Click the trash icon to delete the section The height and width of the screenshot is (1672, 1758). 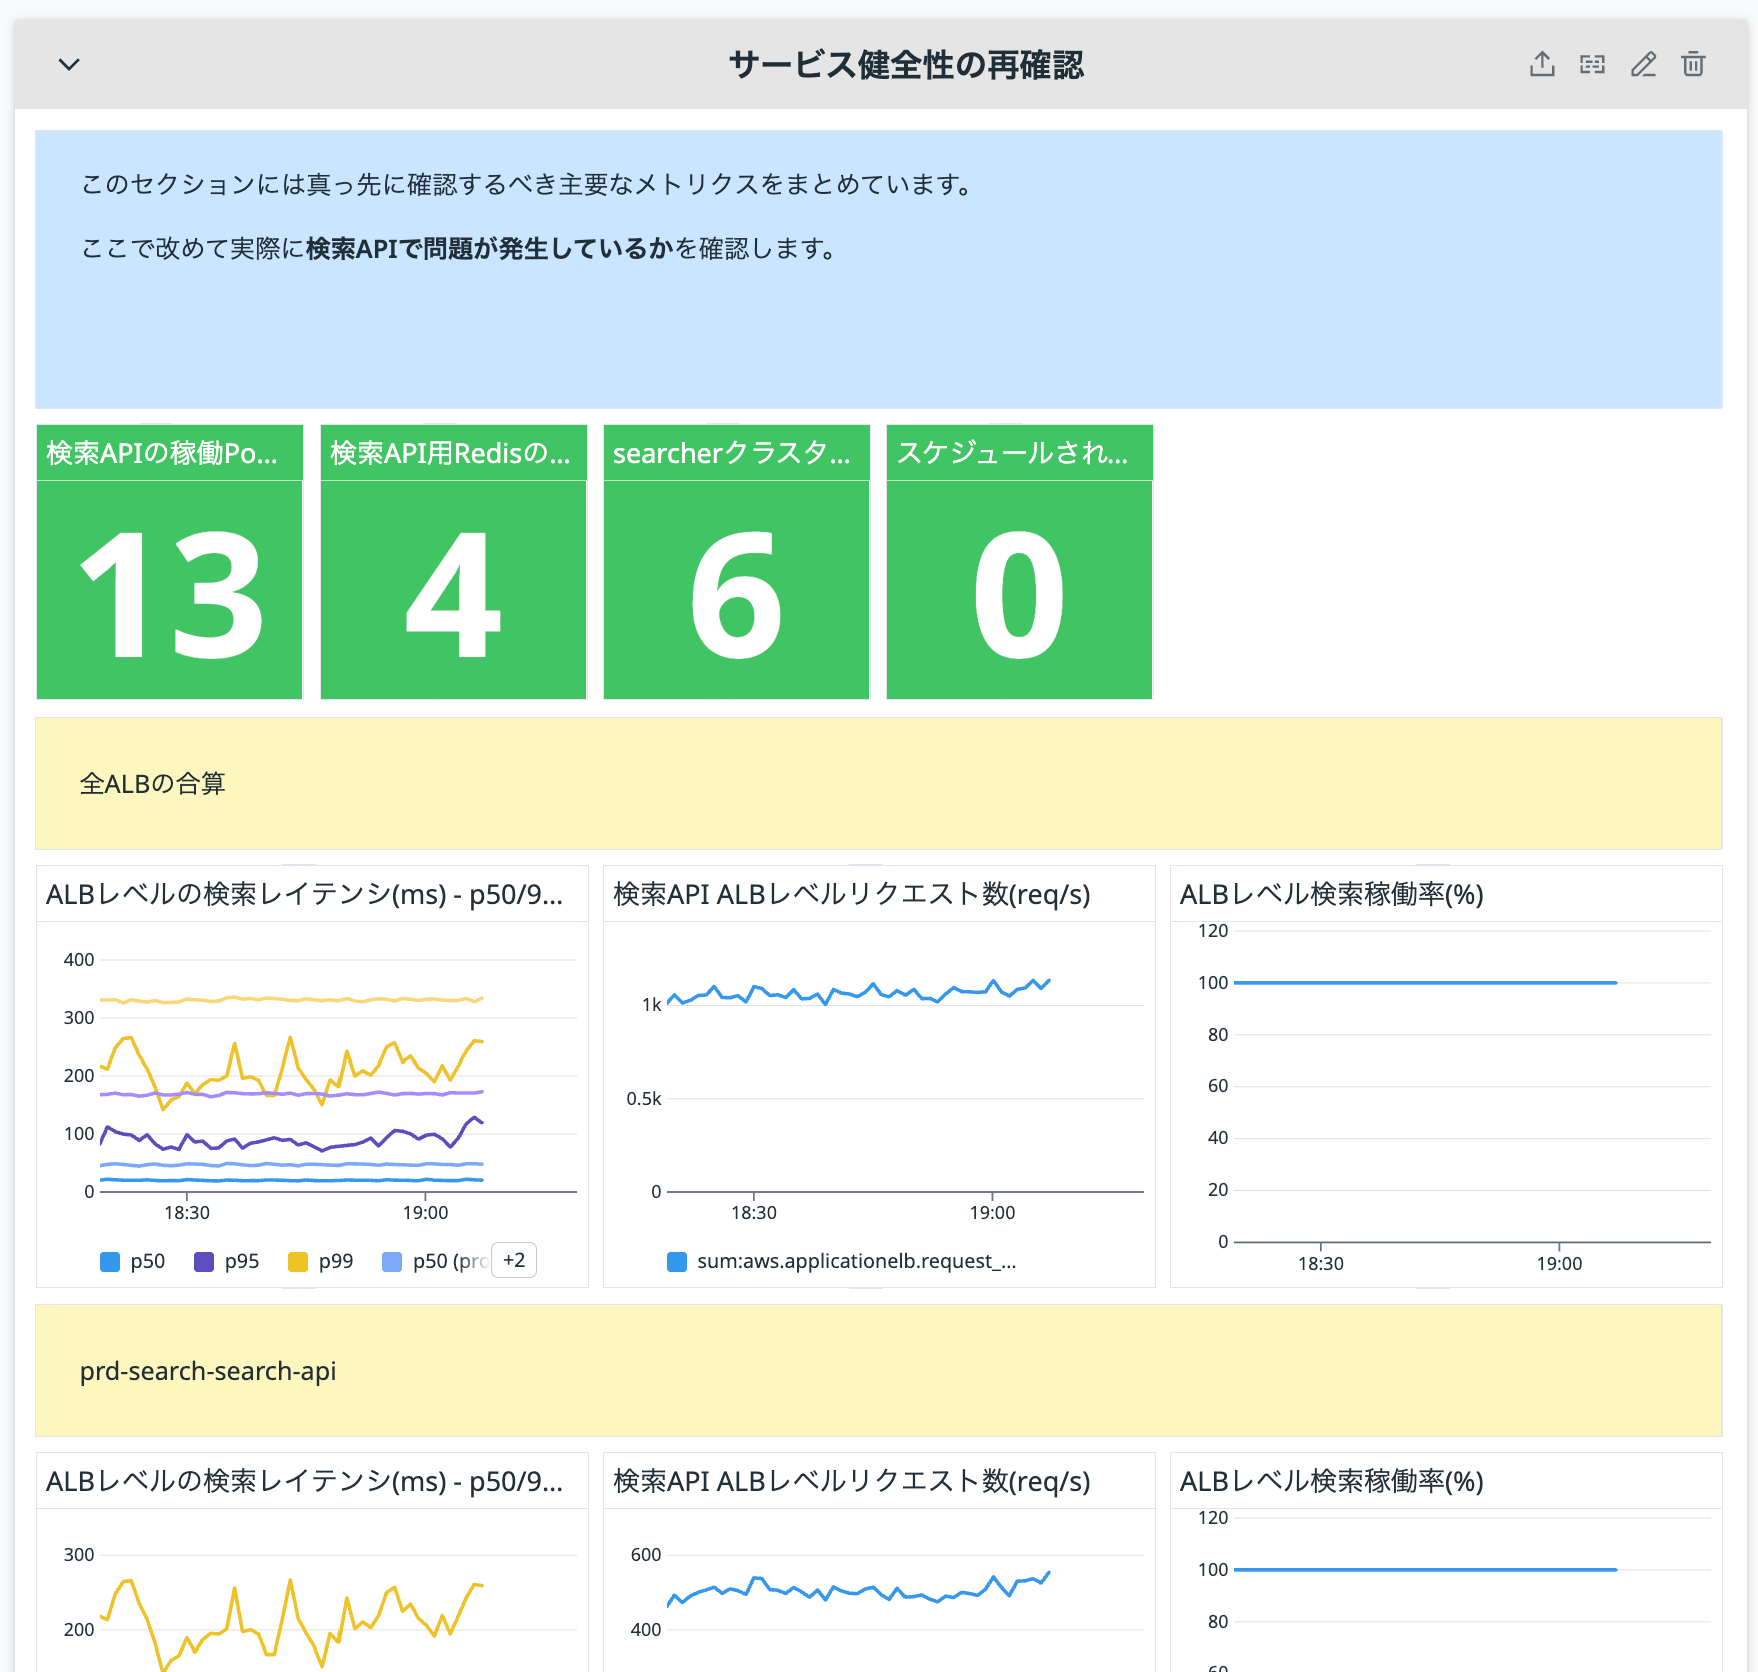[1694, 64]
